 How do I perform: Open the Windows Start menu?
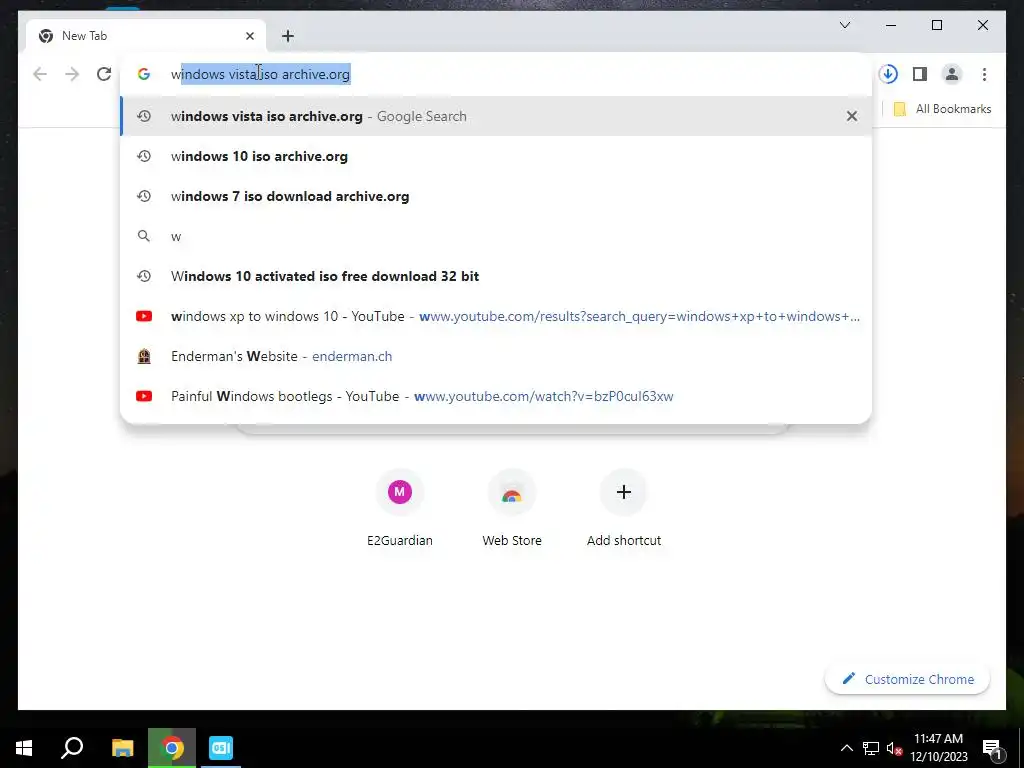point(24,748)
